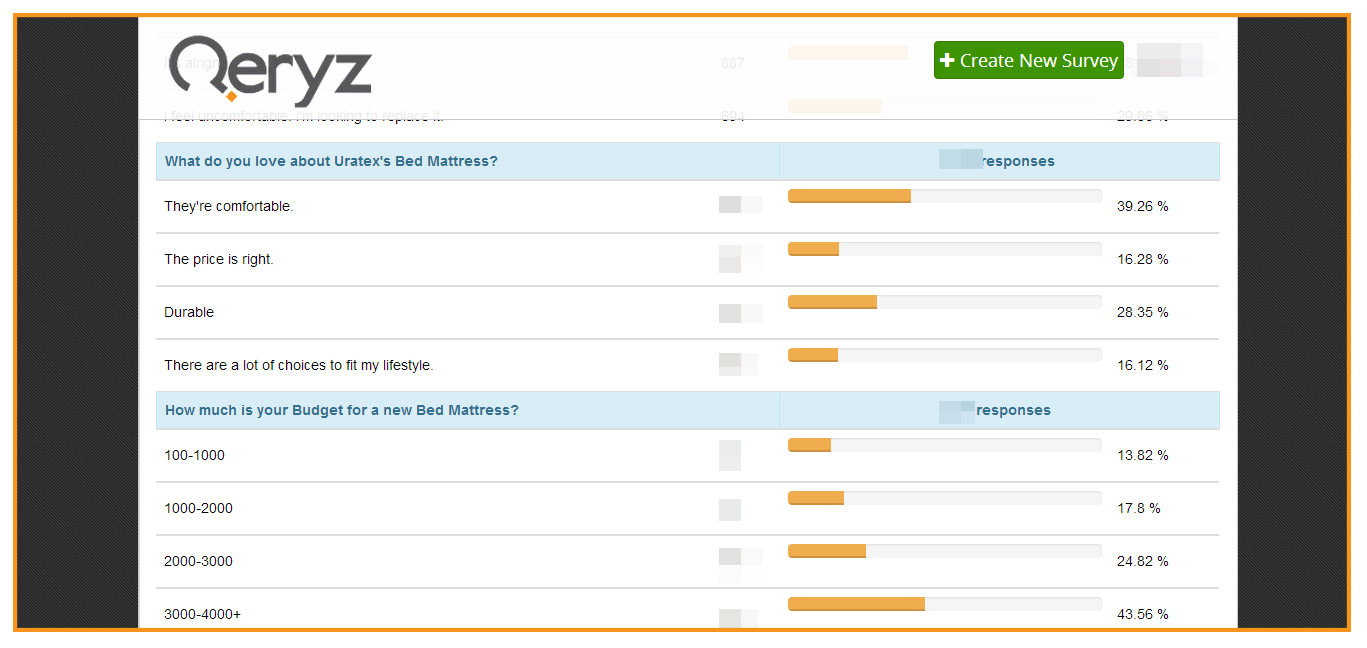Click the gray response icon beside Durable
This screenshot has height=648, width=1367.
pos(739,310)
